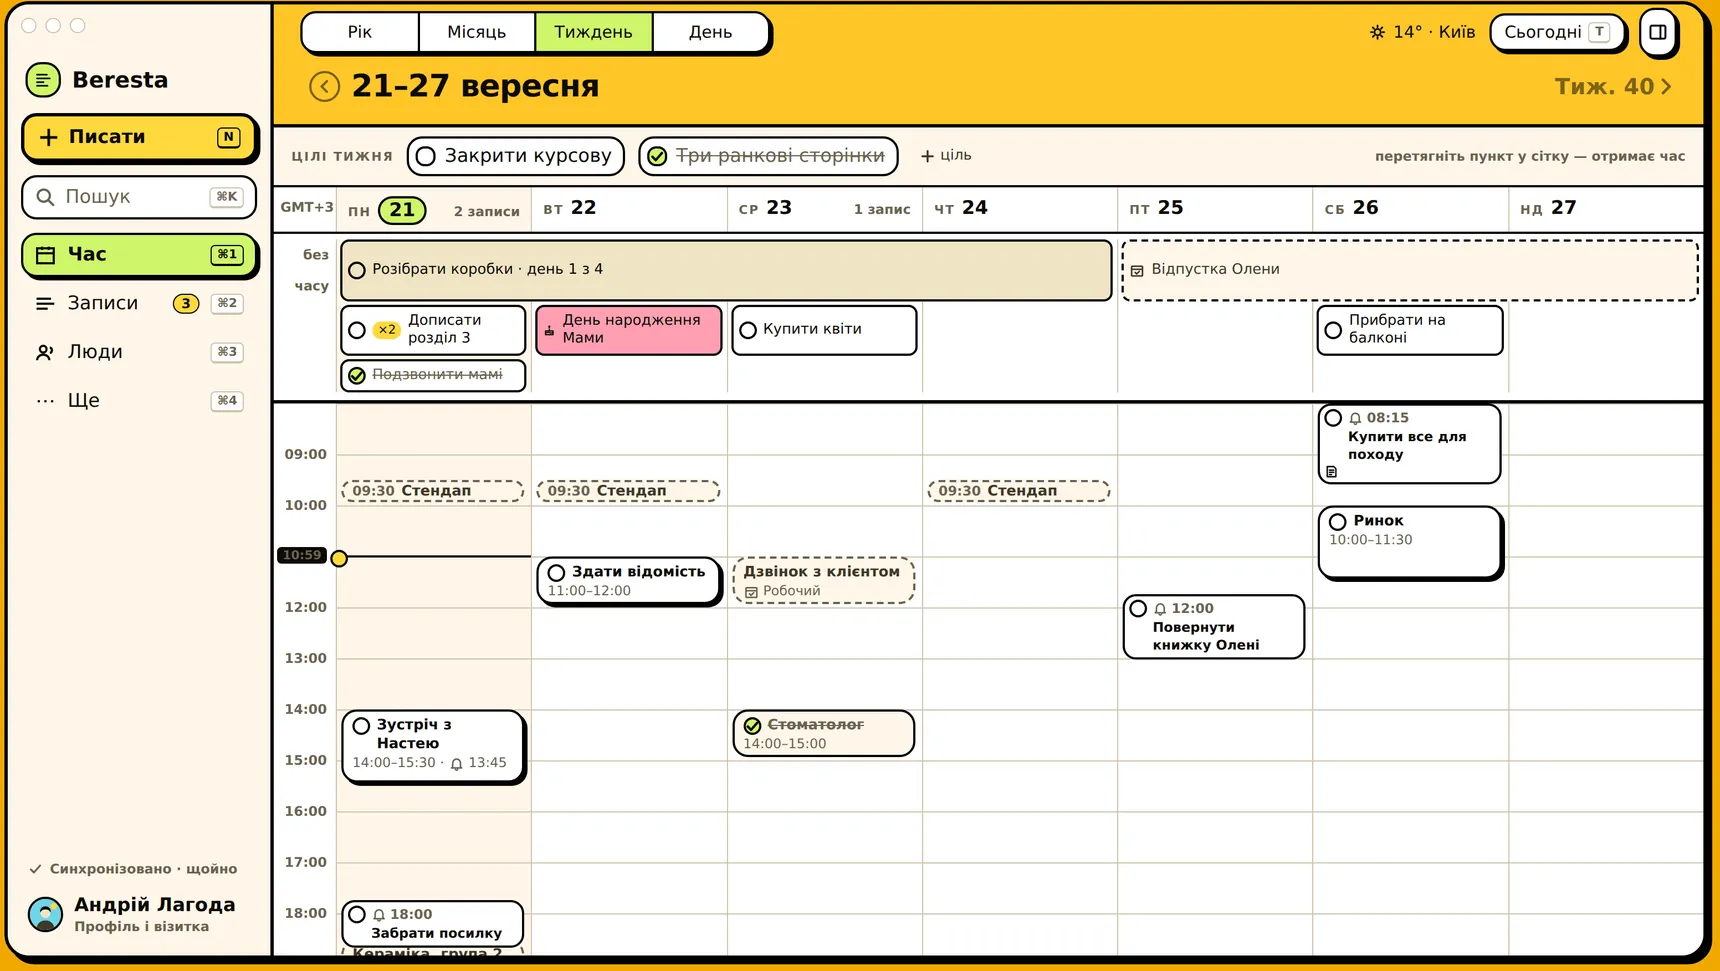Click the calendar icon in Відпустка Олени

1137,270
